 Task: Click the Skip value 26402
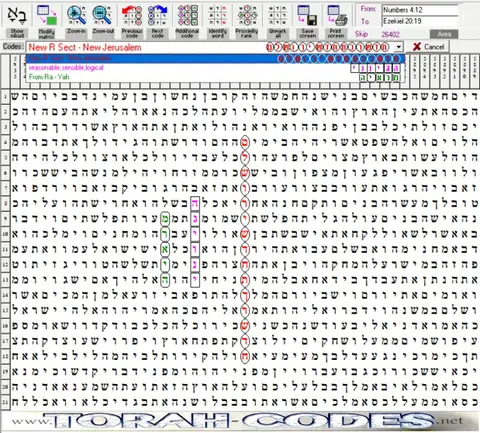[390, 34]
